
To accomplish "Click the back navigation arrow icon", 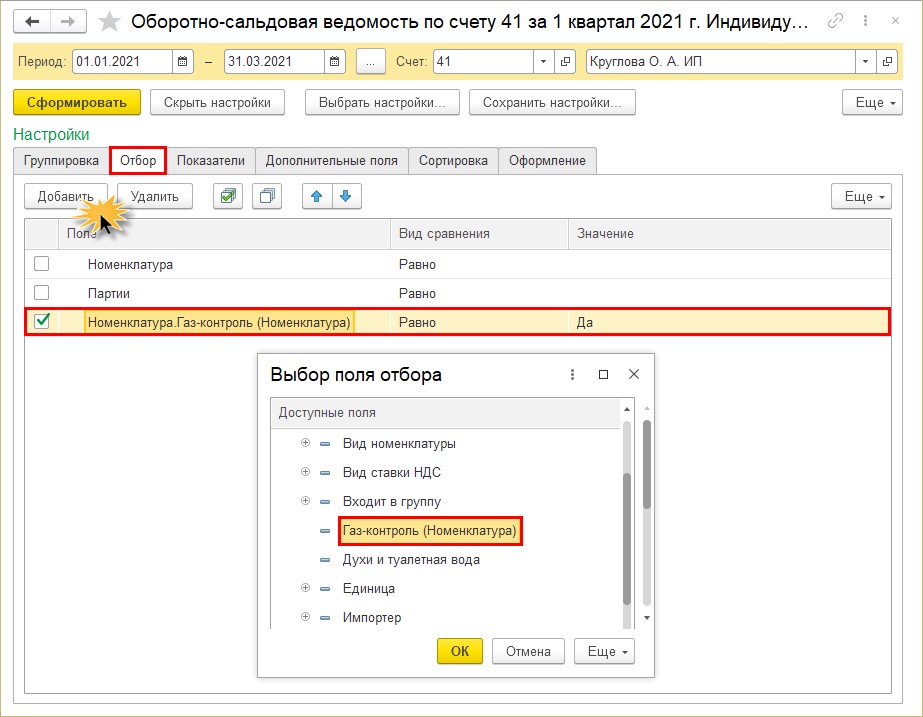I will (x=32, y=21).
